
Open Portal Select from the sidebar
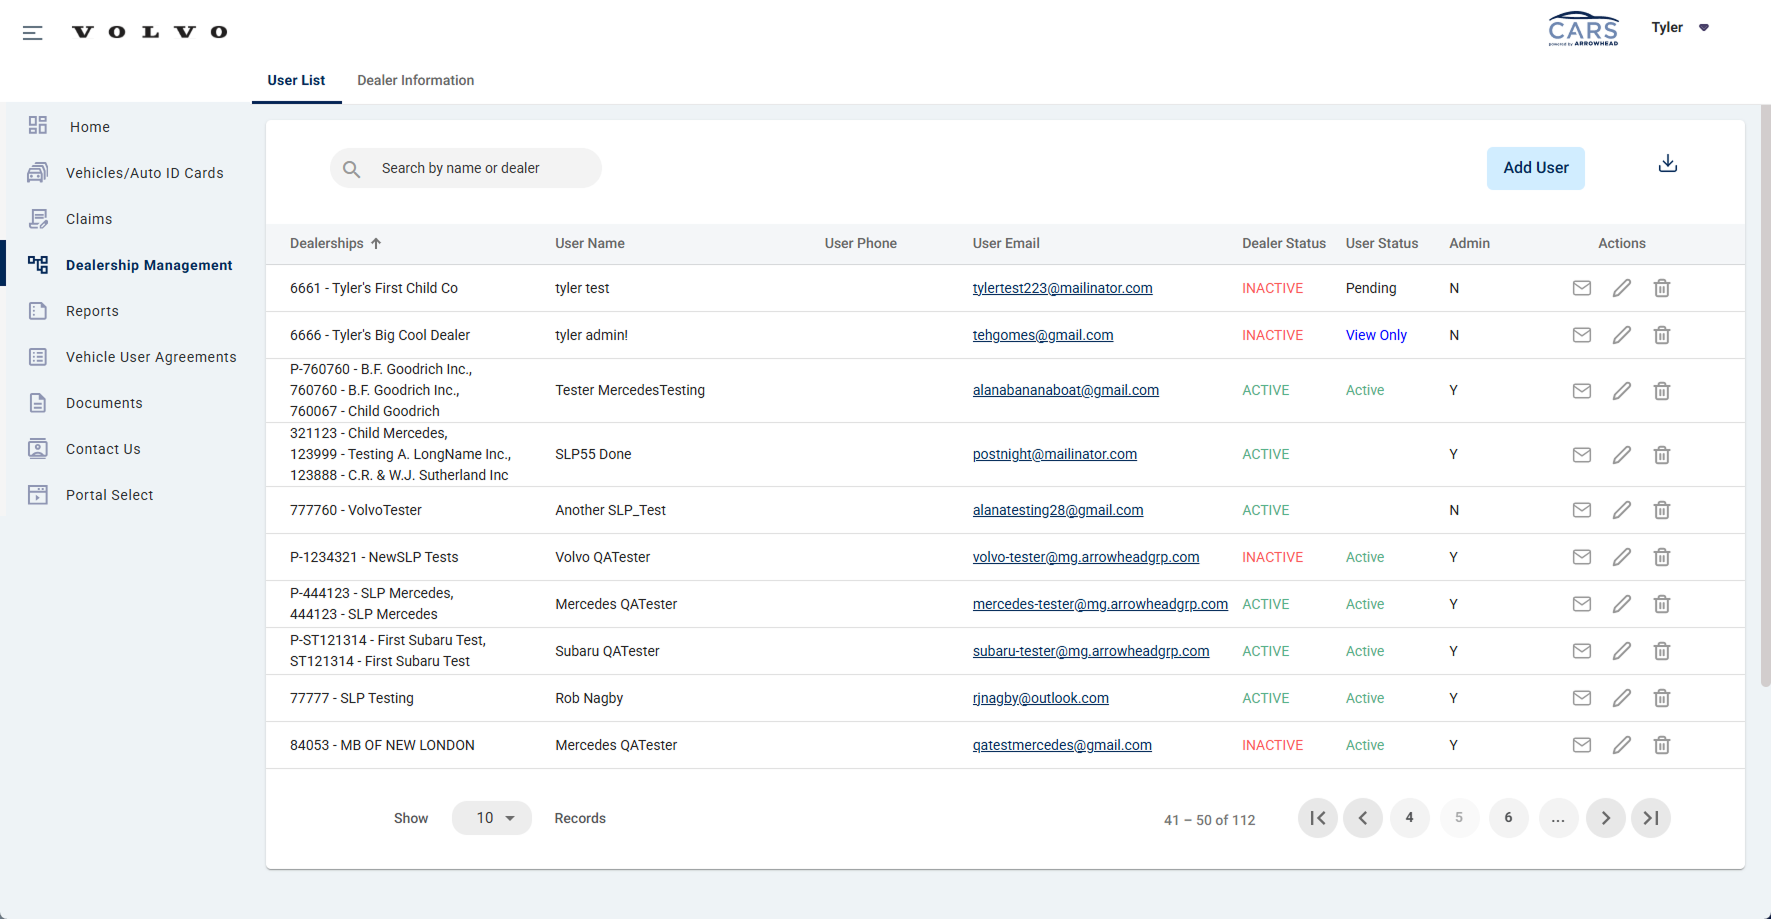click(x=110, y=494)
